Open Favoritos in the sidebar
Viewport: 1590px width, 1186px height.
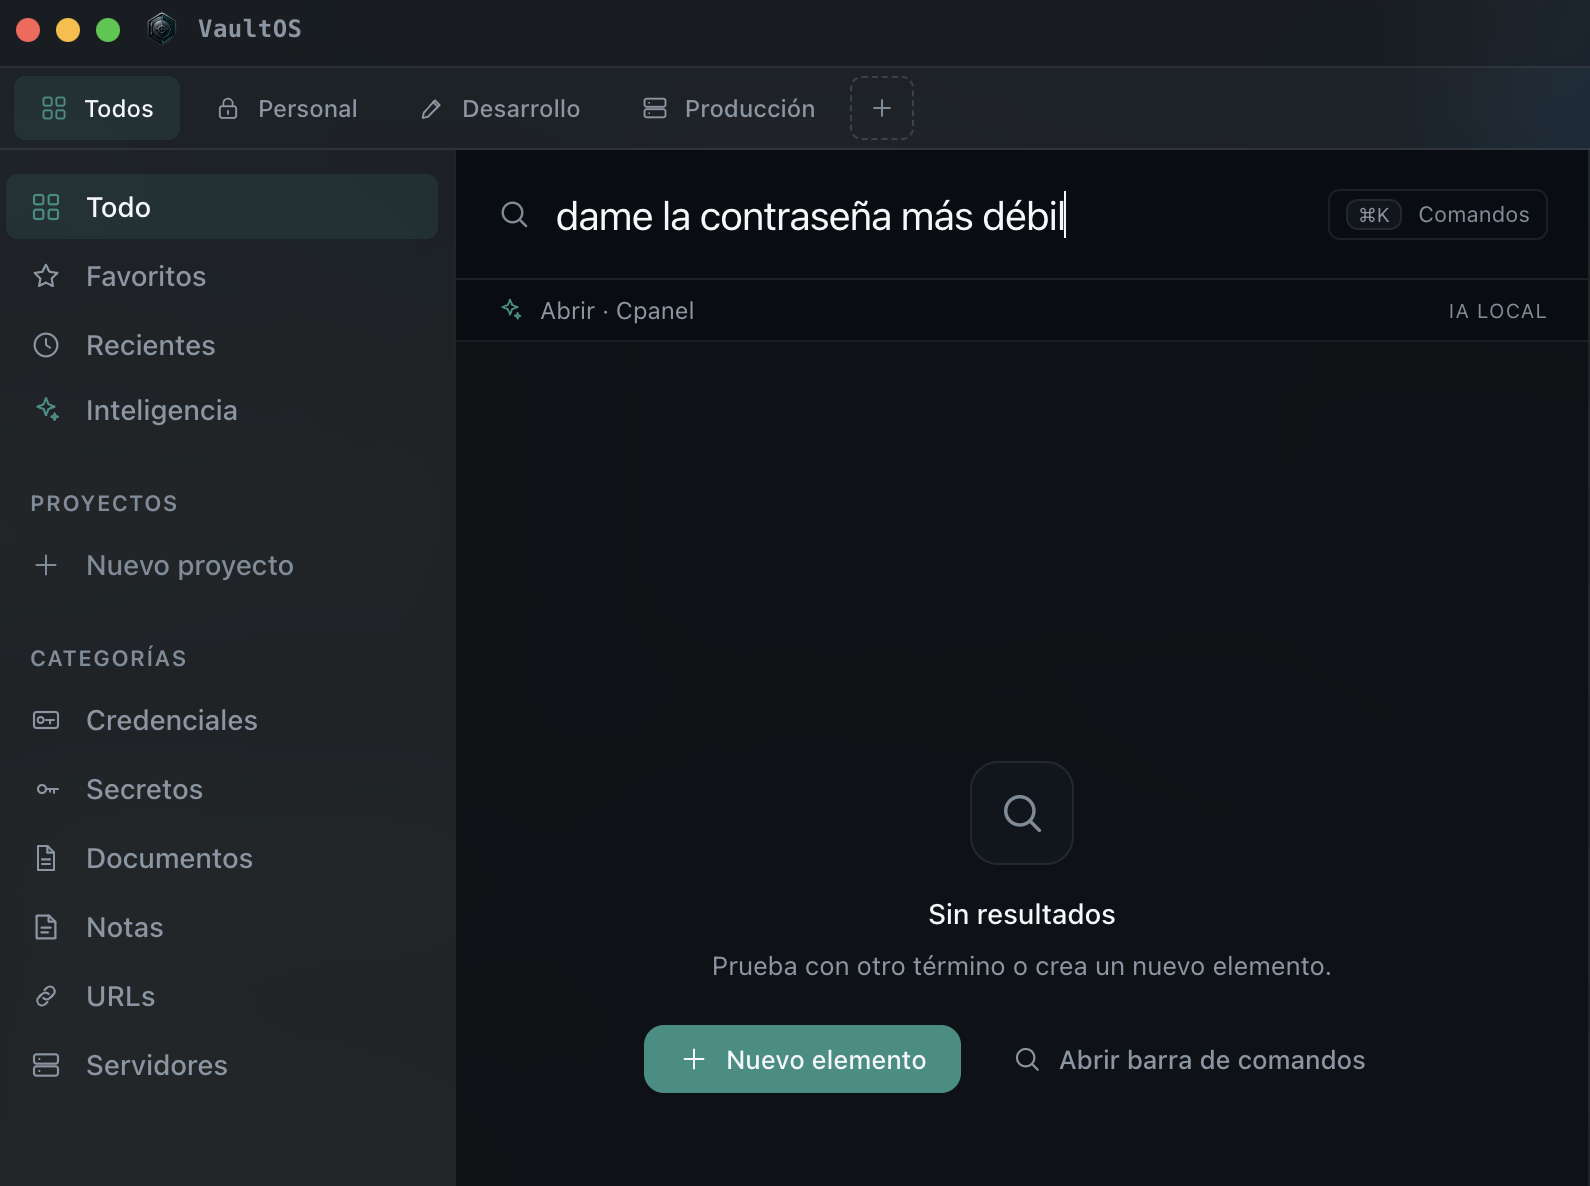click(222, 276)
